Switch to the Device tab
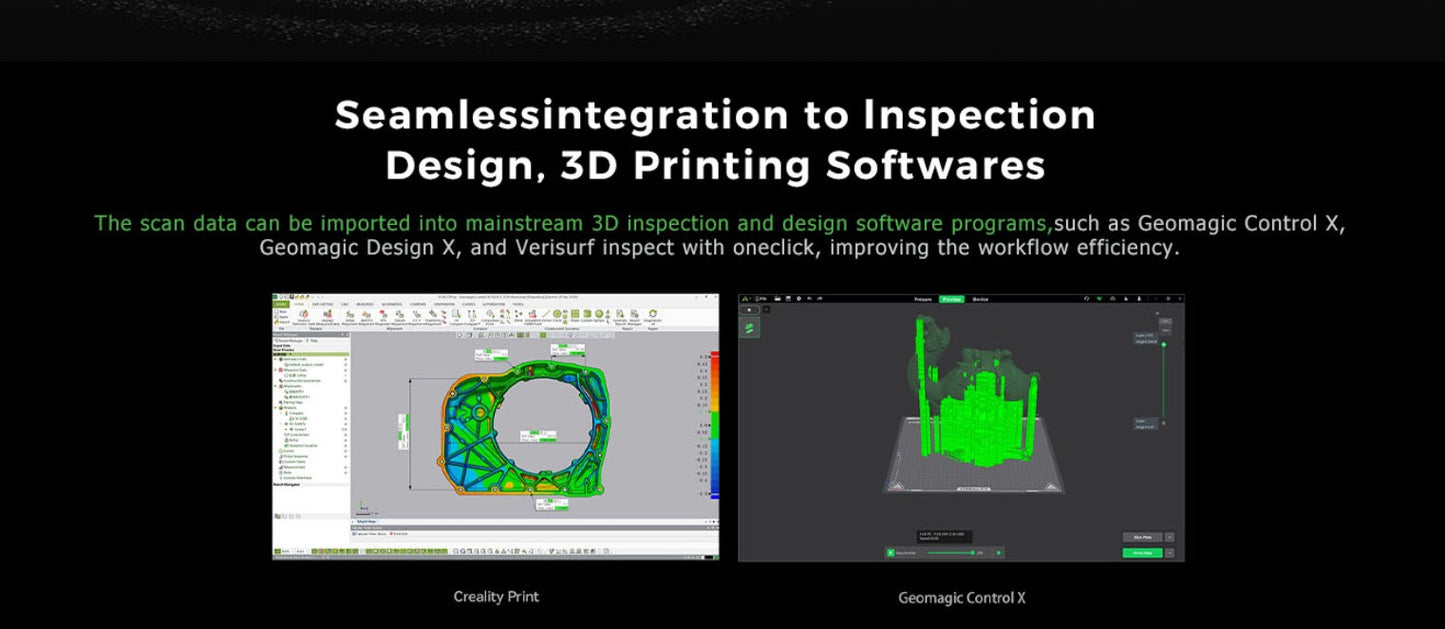Viewport: 1445px width, 629px height. coord(980,299)
